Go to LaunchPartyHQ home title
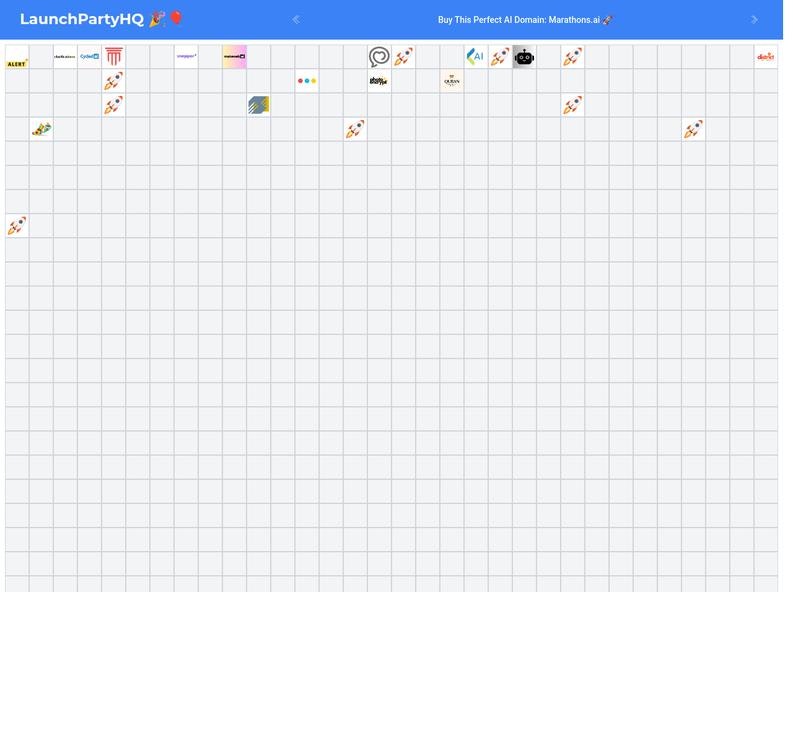Image resolution: width=793 pixels, height=743 pixels. click(x=101, y=19)
